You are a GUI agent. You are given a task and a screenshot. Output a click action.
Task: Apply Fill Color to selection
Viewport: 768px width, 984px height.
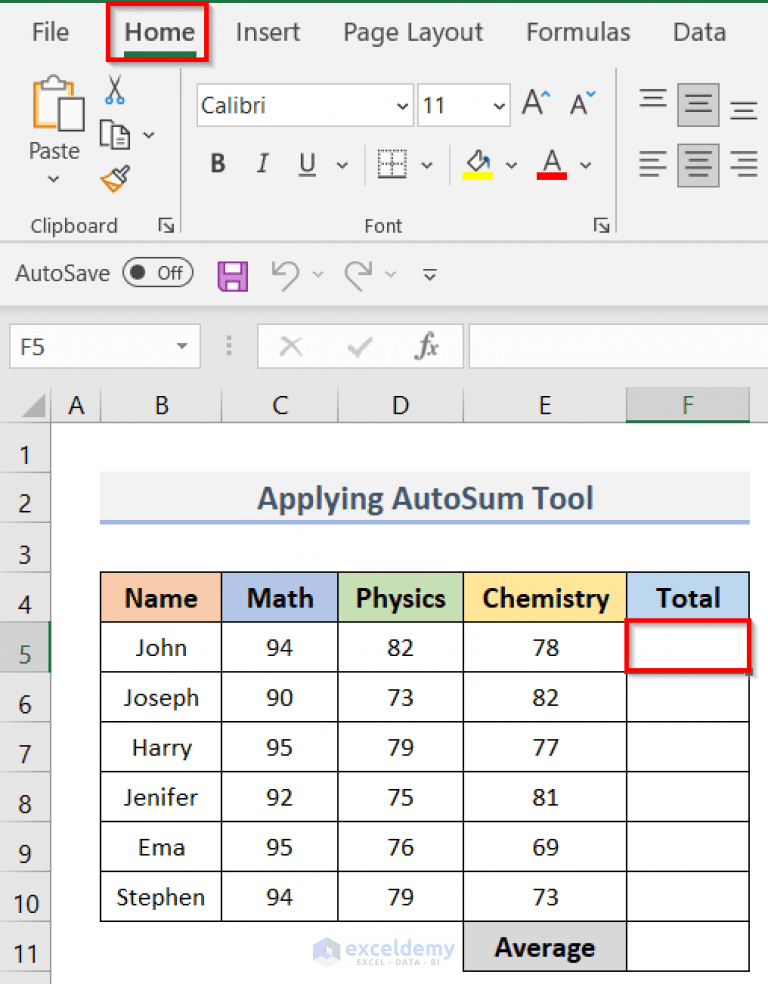pos(478,164)
